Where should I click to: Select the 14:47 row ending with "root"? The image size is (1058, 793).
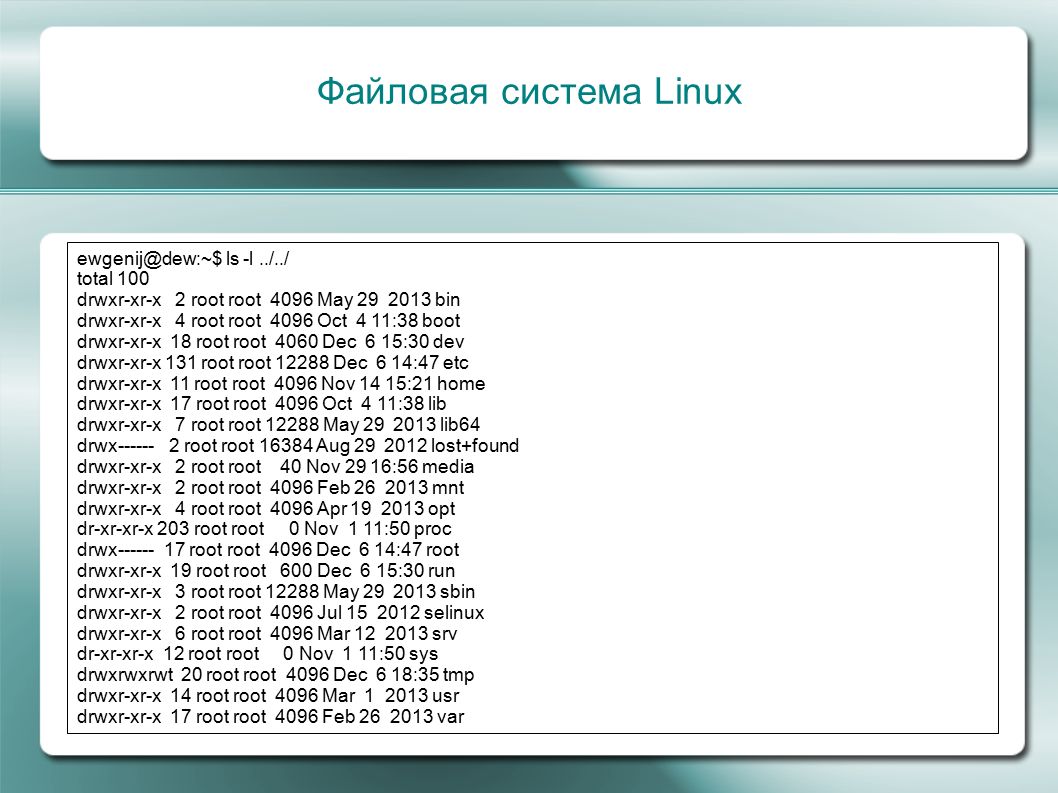point(268,549)
